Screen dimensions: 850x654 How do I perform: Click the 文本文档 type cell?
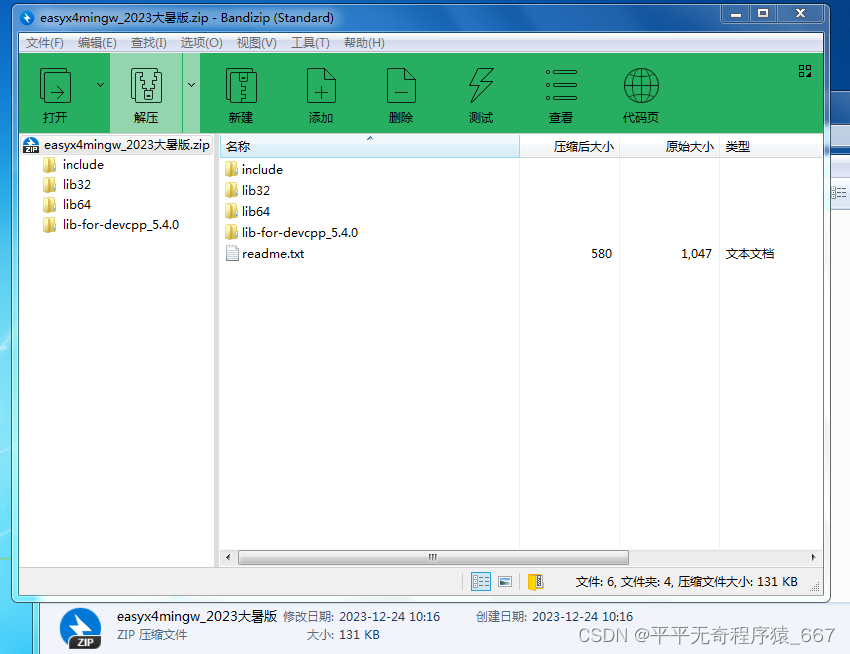pos(750,254)
